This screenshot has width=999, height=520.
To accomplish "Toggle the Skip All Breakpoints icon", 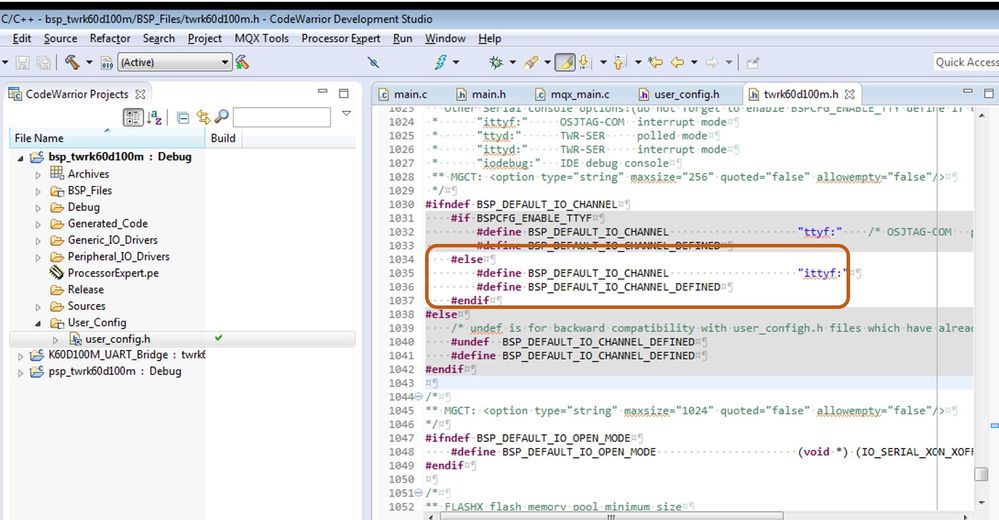I will 373,62.
